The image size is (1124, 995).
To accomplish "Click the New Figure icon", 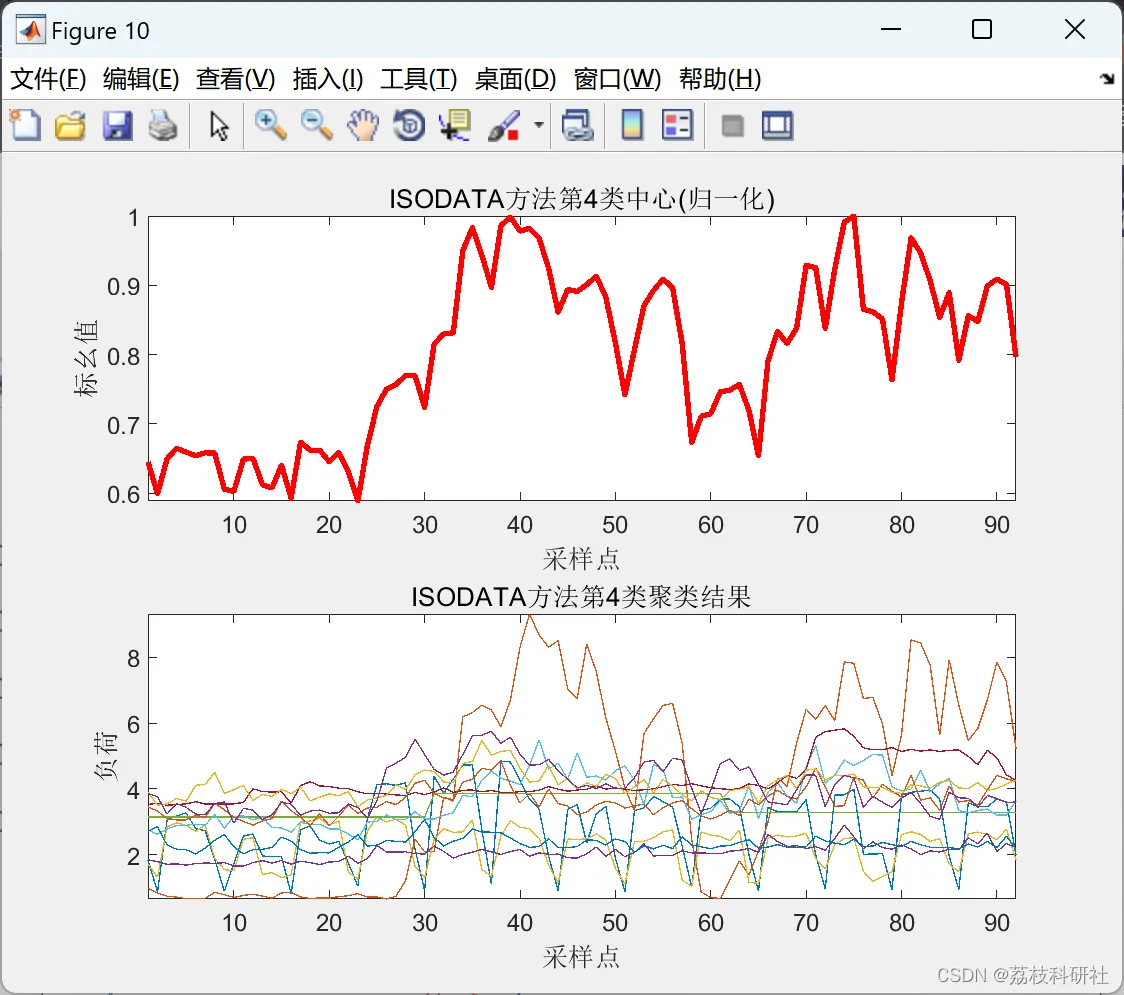I will coord(26,126).
